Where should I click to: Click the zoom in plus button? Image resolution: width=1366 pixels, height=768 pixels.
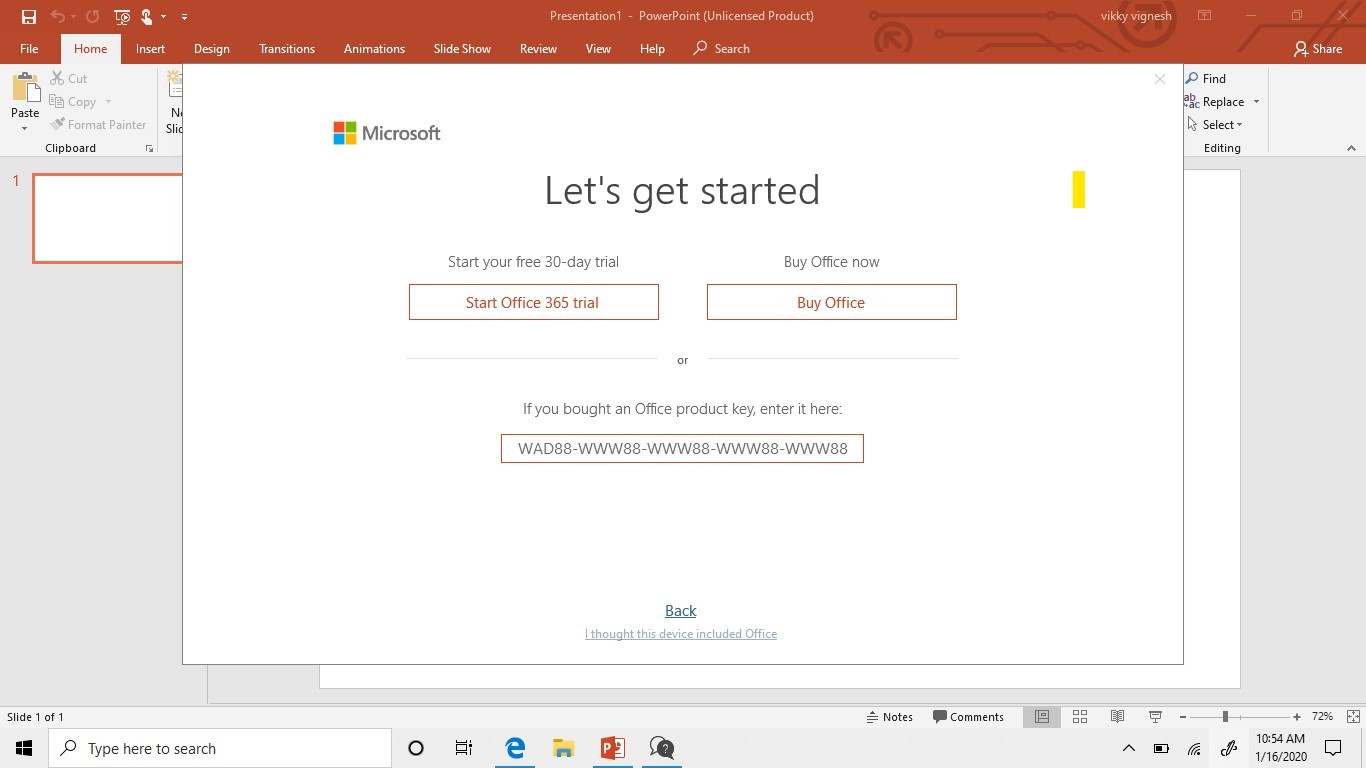(1297, 717)
